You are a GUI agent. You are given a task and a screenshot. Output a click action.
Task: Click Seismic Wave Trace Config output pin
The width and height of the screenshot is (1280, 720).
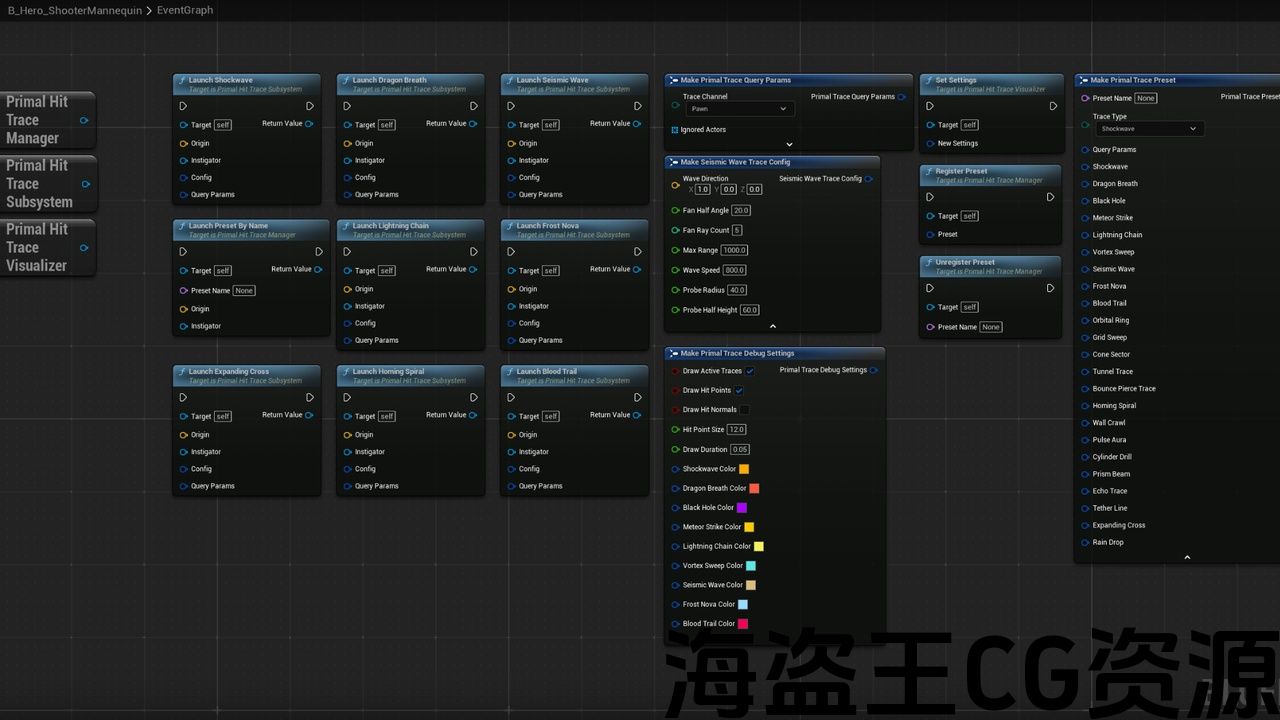pos(868,179)
